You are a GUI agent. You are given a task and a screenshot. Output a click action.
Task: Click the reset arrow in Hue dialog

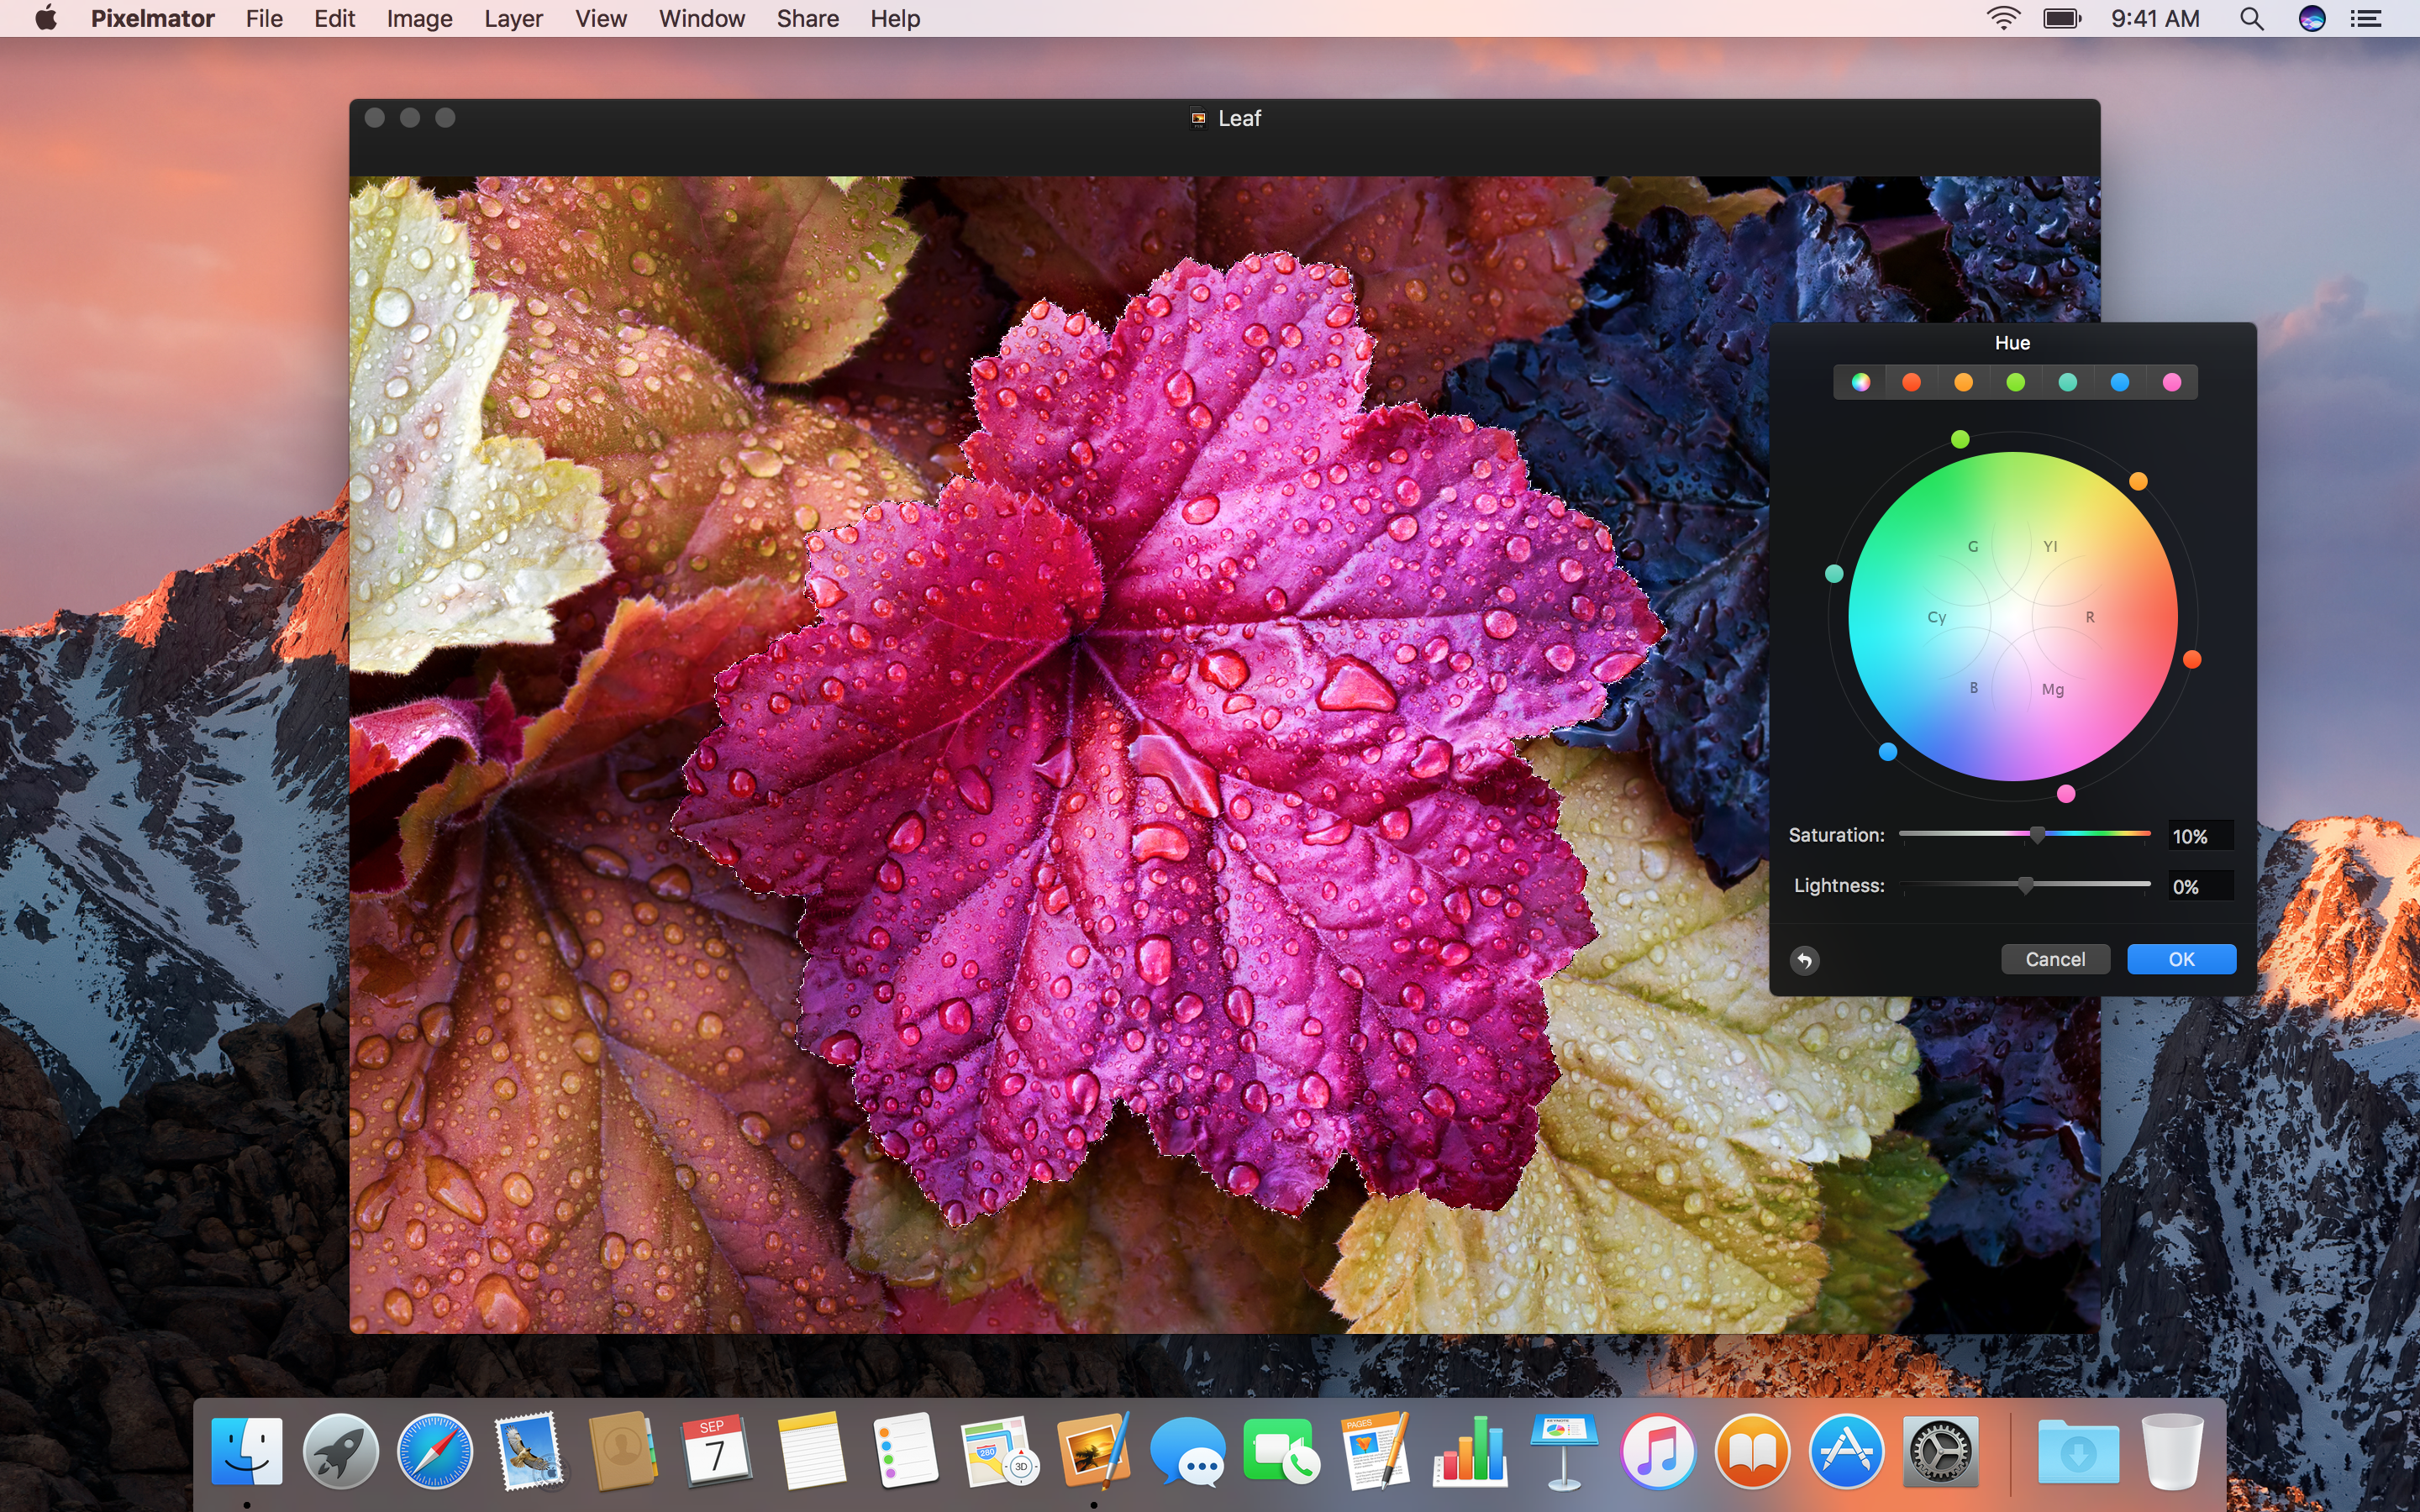tap(1804, 960)
